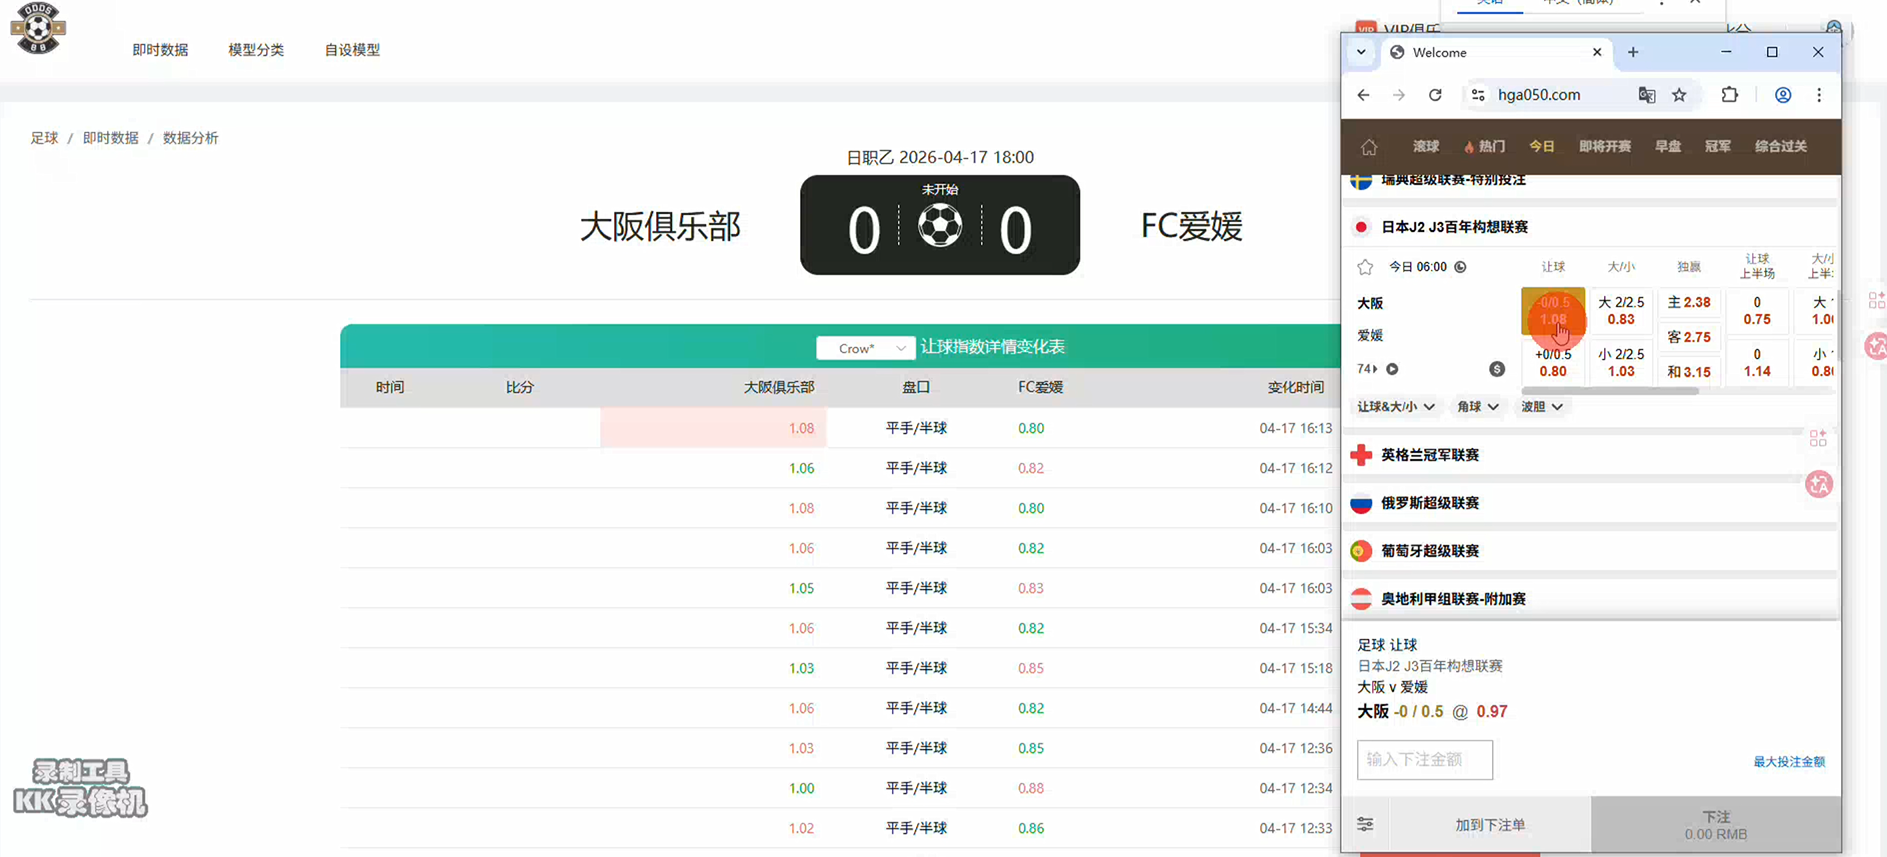Select the 和 3.15 draw odds
The image size is (1887, 857).
(x=1689, y=372)
